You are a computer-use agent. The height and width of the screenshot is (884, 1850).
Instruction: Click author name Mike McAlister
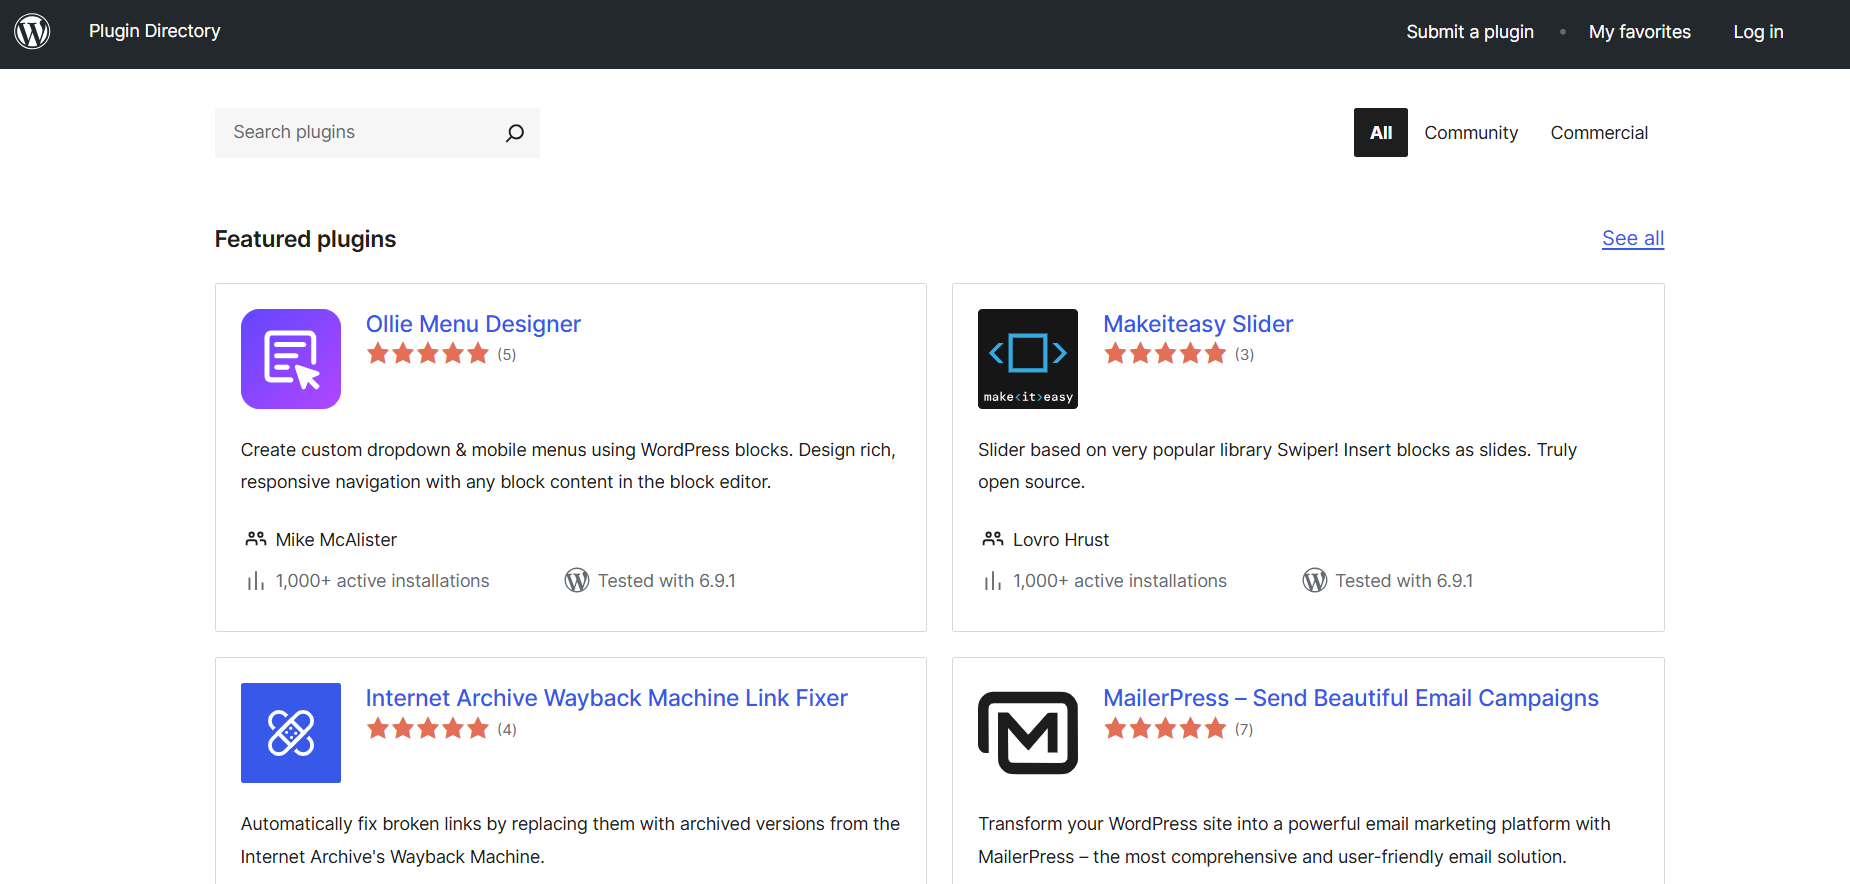point(336,540)
